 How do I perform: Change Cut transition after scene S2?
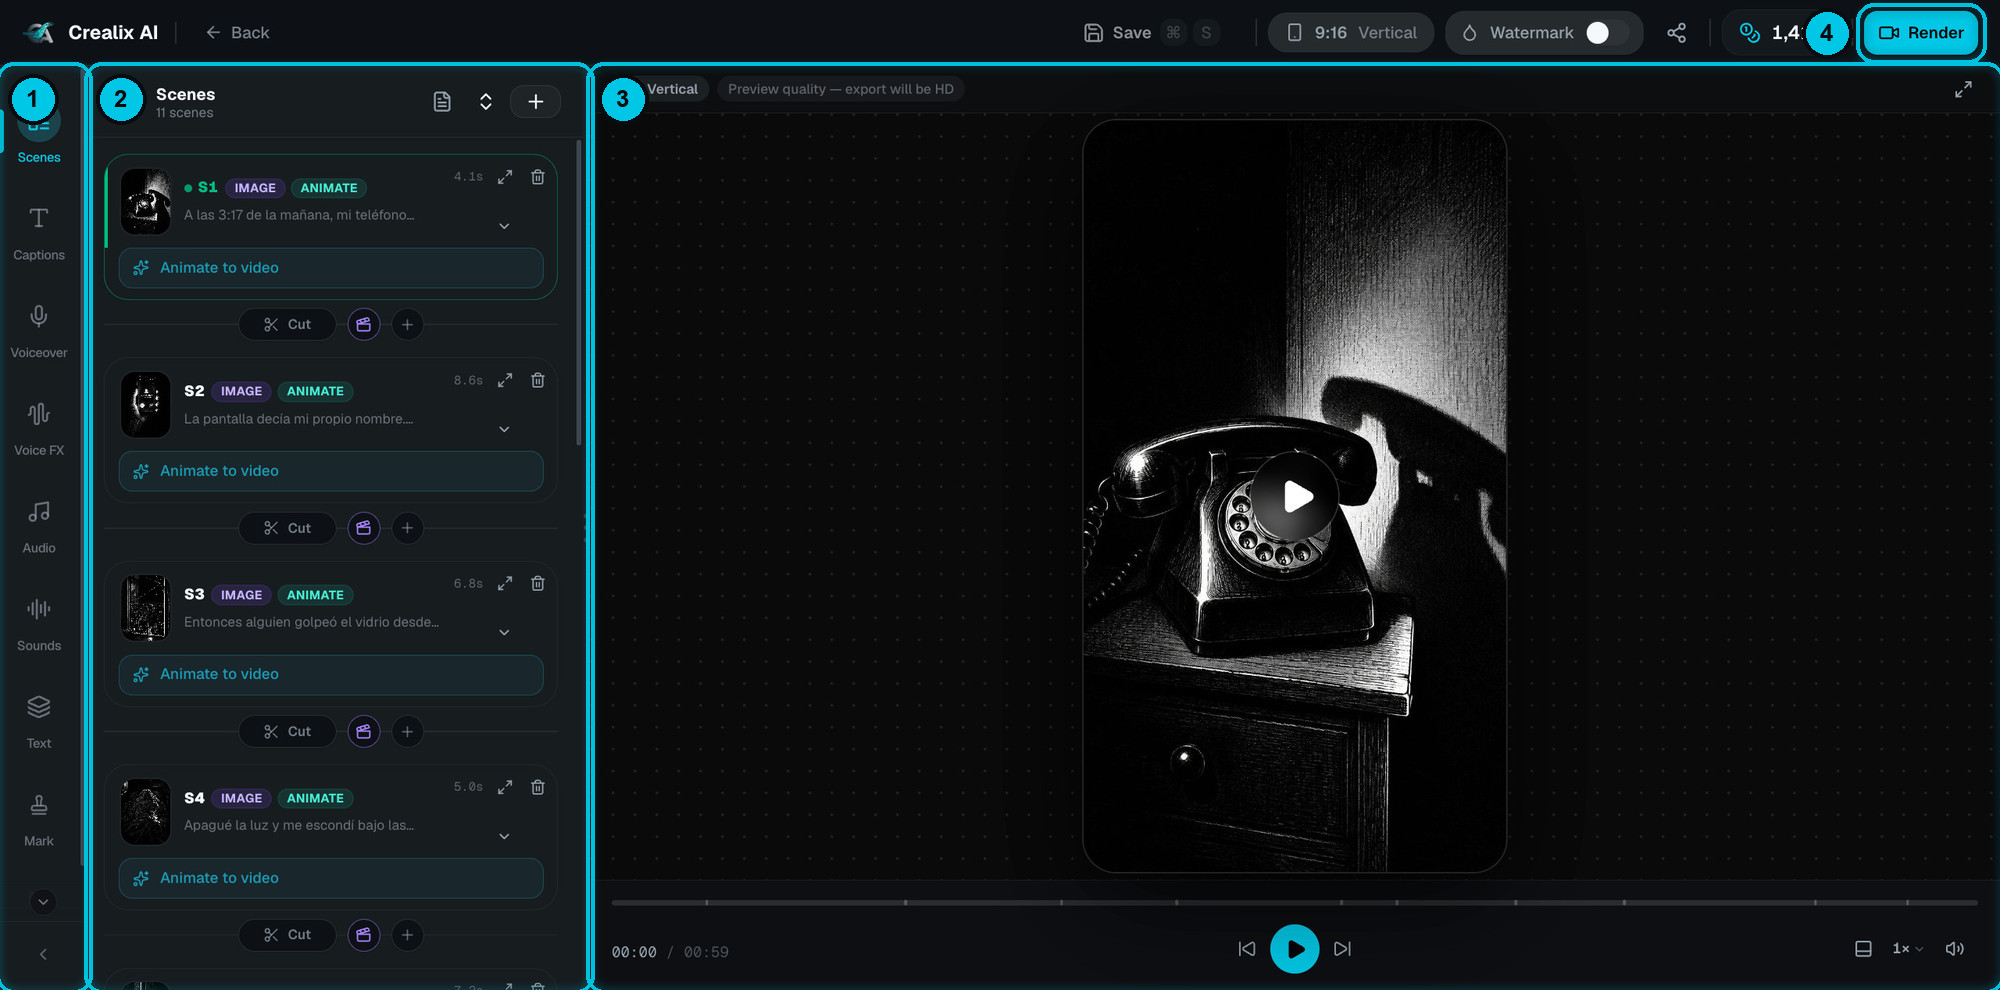click(287, 528)
